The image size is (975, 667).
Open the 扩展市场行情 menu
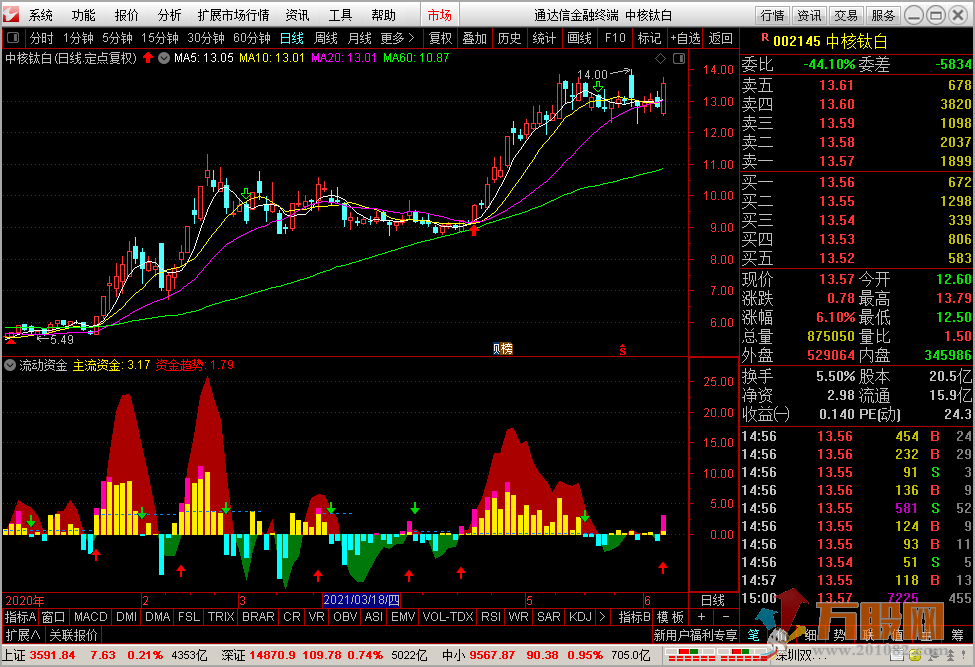[233, 15]
